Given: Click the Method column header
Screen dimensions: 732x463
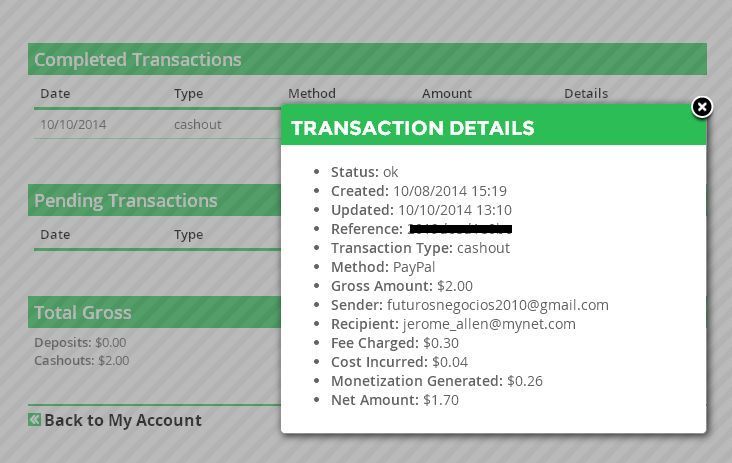Looking at the screenshot, I should tap(312, 93).
